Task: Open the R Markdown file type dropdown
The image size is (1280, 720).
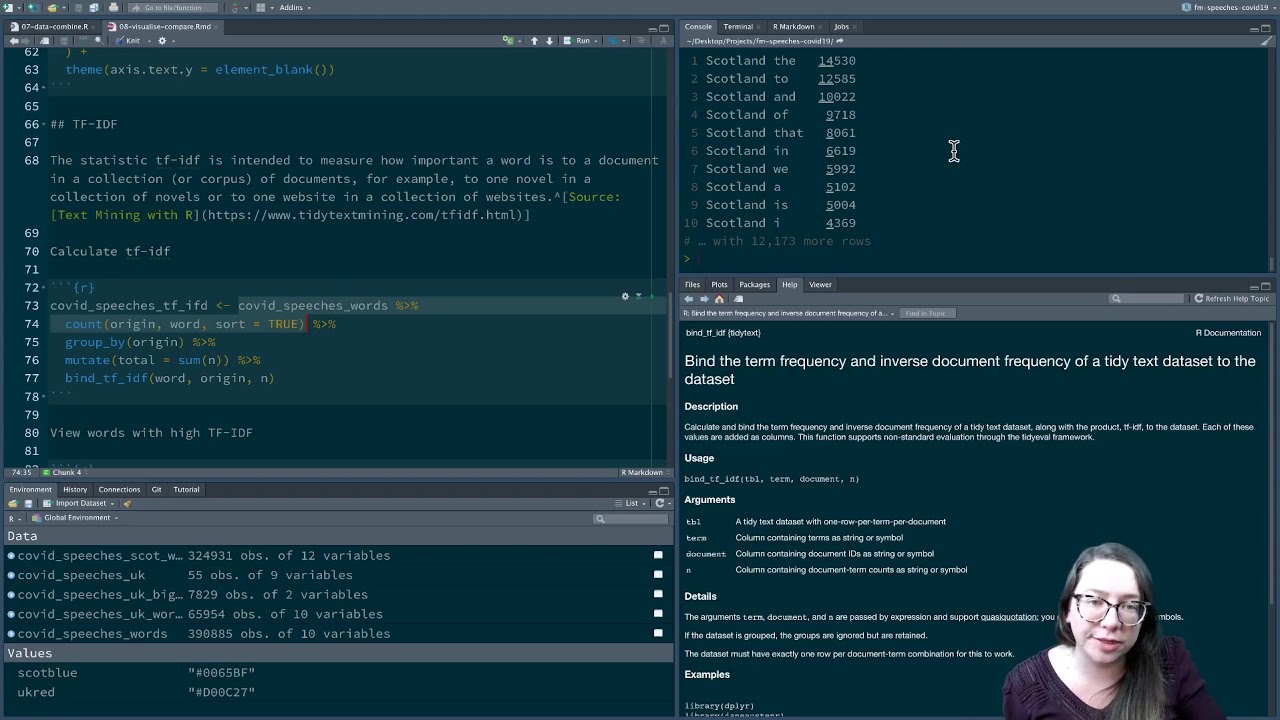Action: pyautogui.click(x=645, y=472)
